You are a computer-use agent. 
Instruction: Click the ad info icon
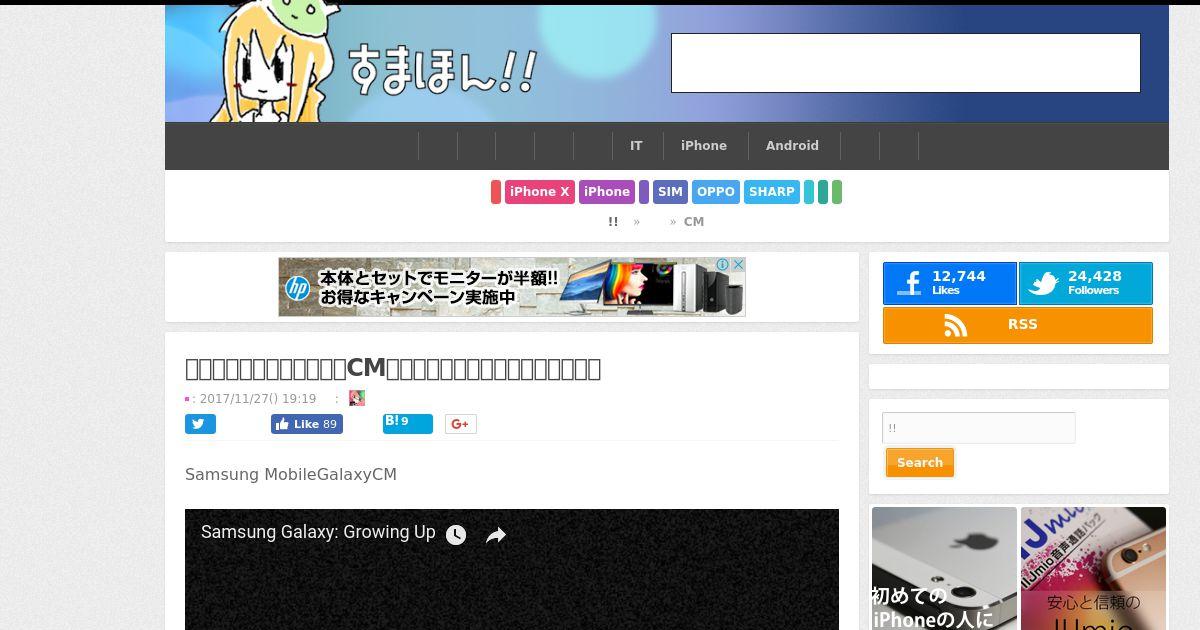pos(723,264)
